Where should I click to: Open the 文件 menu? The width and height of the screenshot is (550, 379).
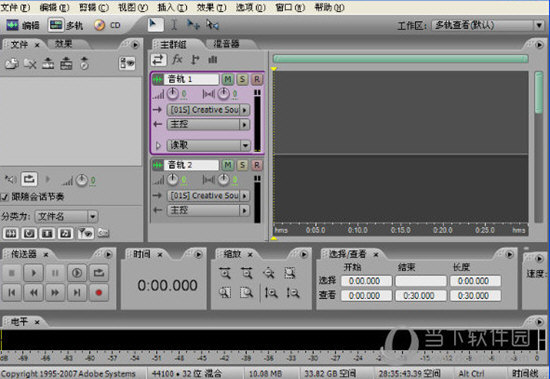click(x=15, y=7)
